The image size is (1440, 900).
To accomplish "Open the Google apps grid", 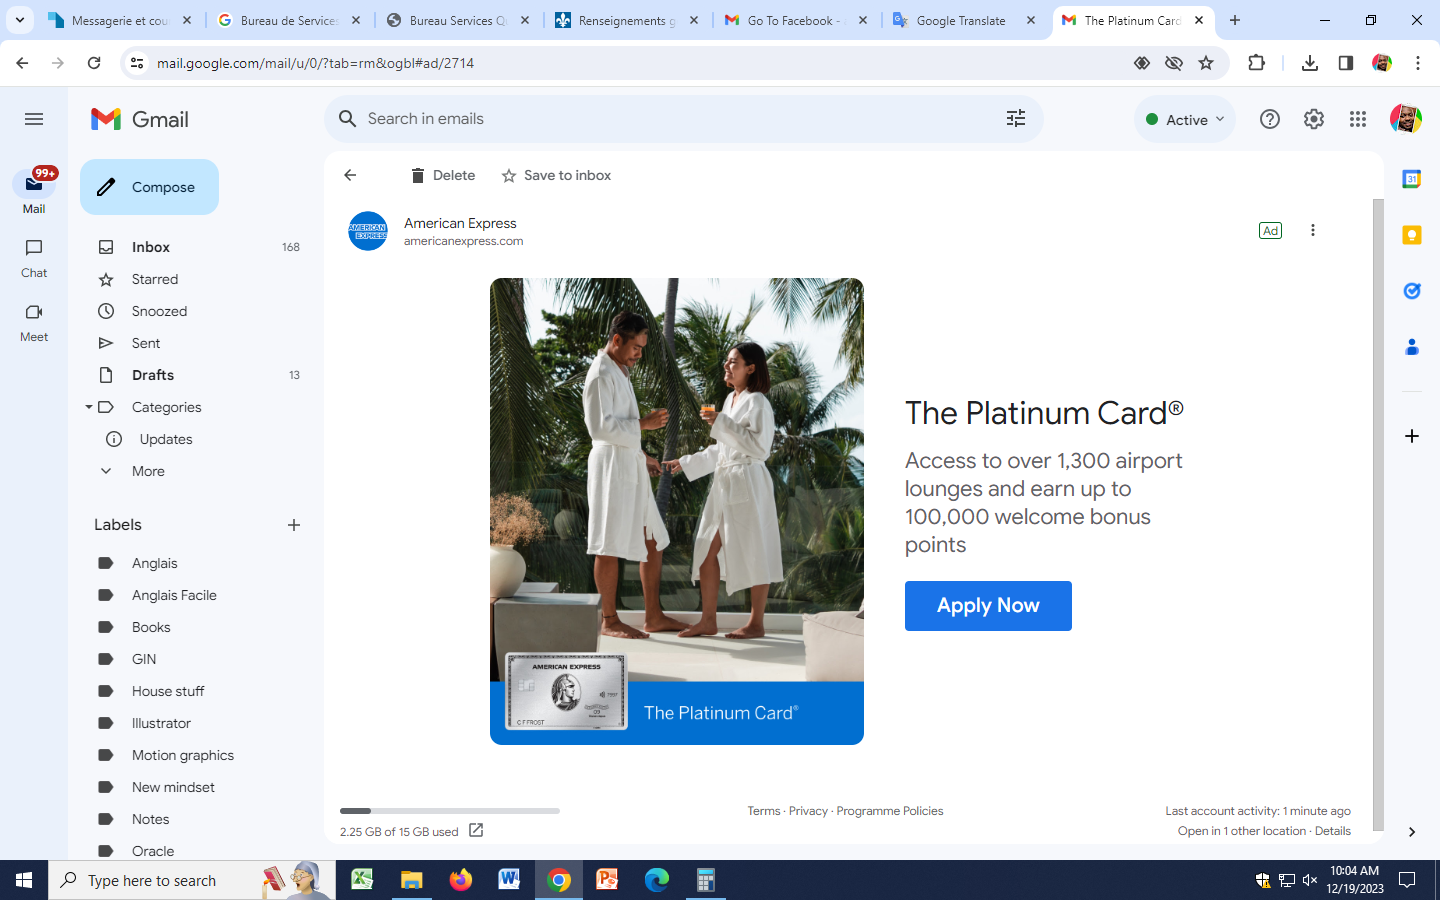I will click(x=1357, y=119).
